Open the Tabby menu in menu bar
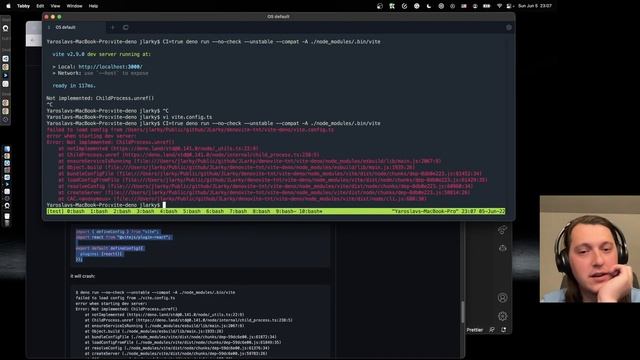The width and height of the screenshot is (640, 360). tap(23, 6)
